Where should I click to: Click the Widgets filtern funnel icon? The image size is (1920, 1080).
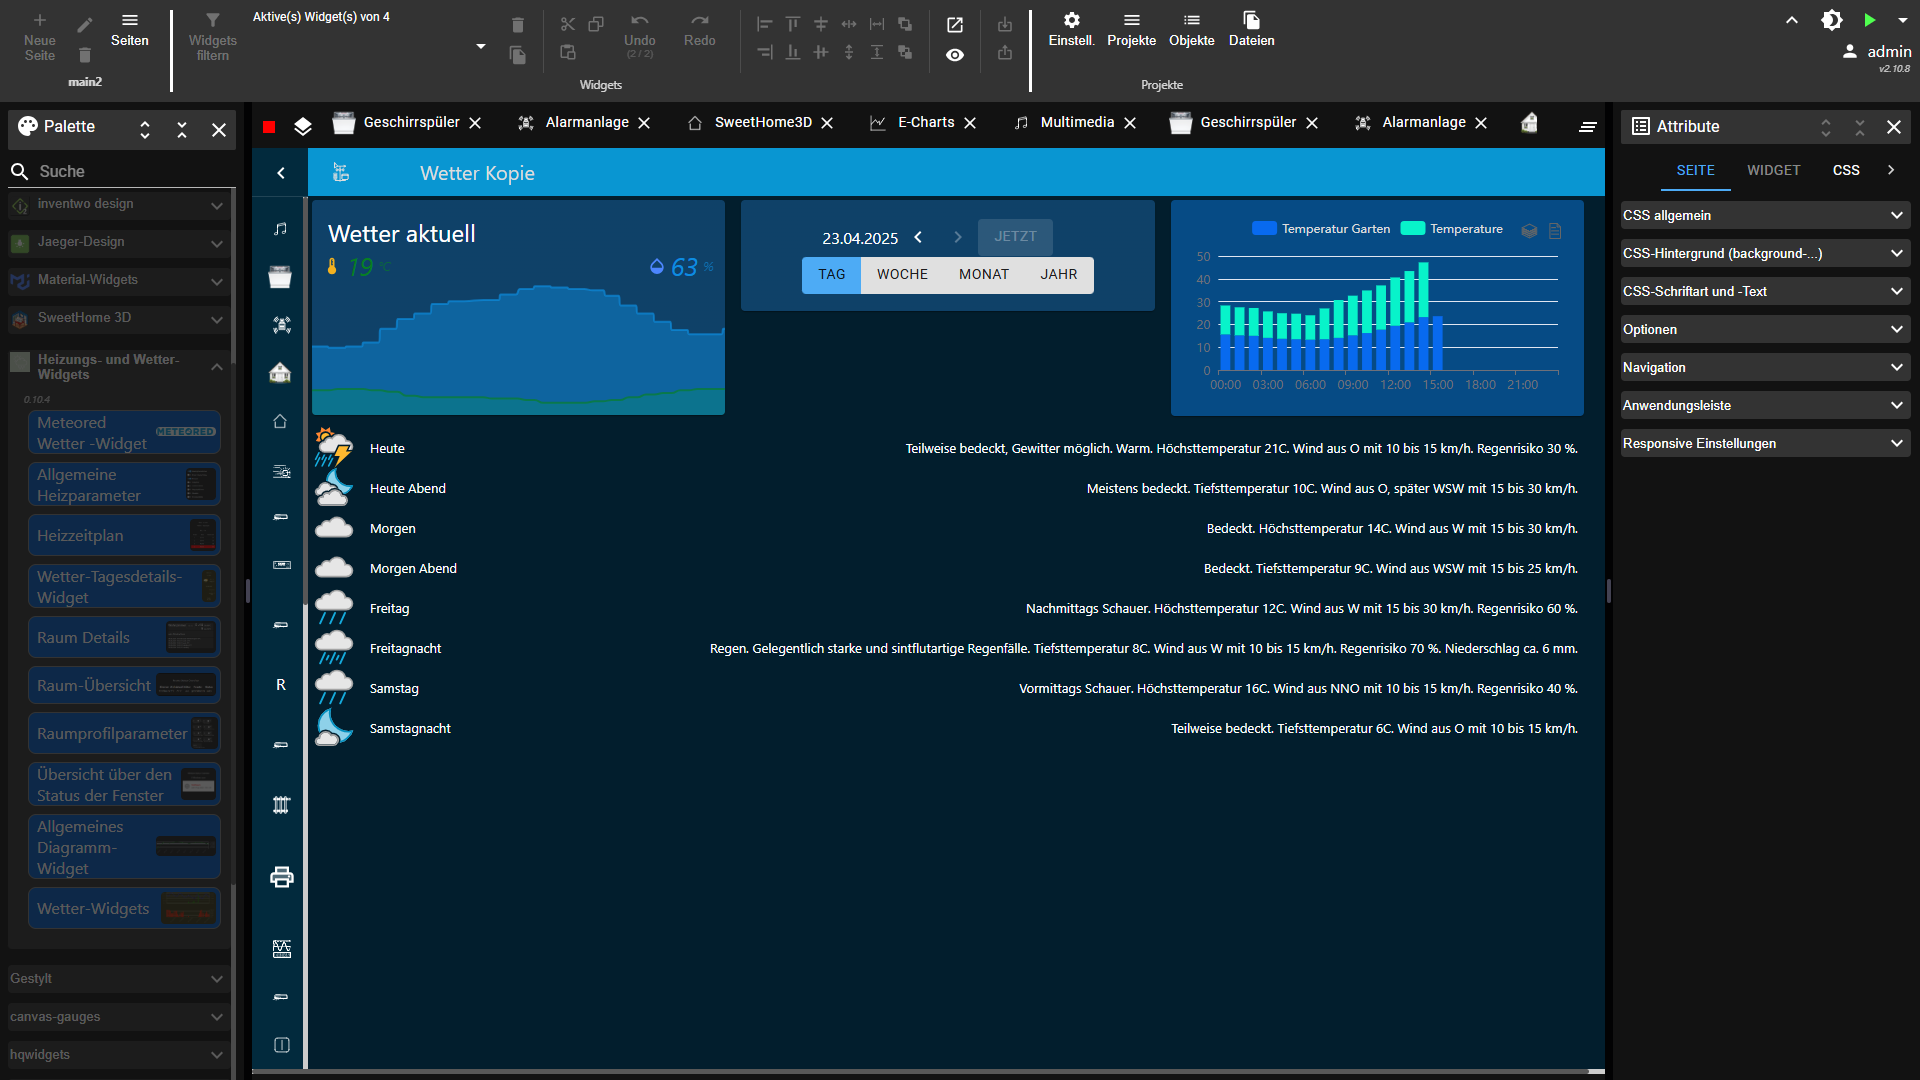click(x=212, y=21)
